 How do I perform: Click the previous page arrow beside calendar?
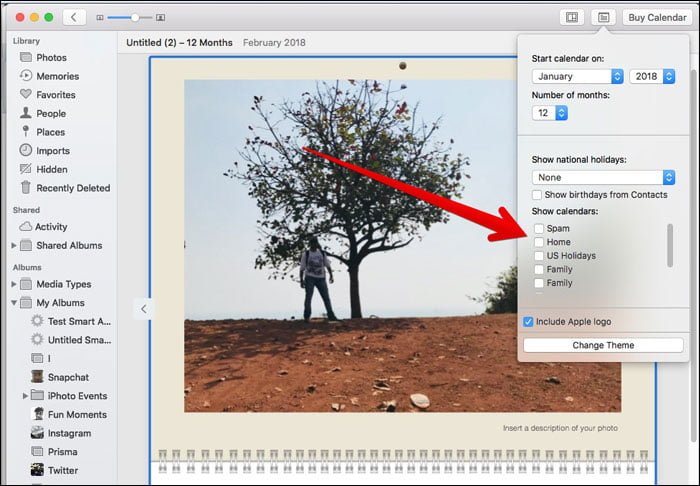point(143,309)
